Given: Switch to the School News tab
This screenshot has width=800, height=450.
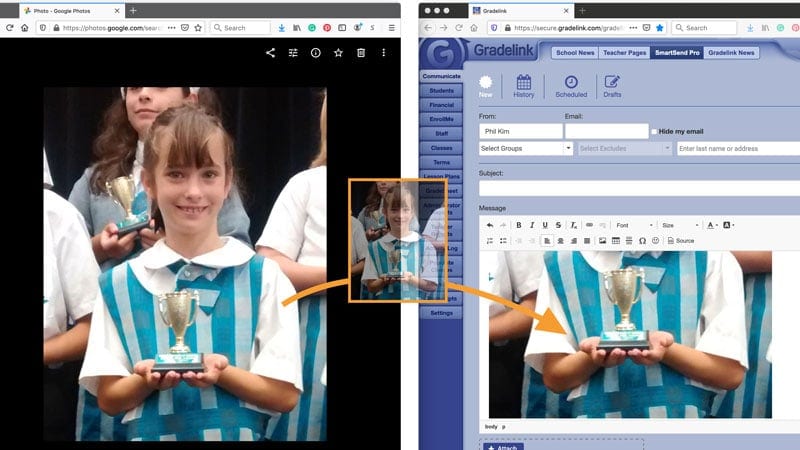Looking at the screenshot, I should 575,53.
